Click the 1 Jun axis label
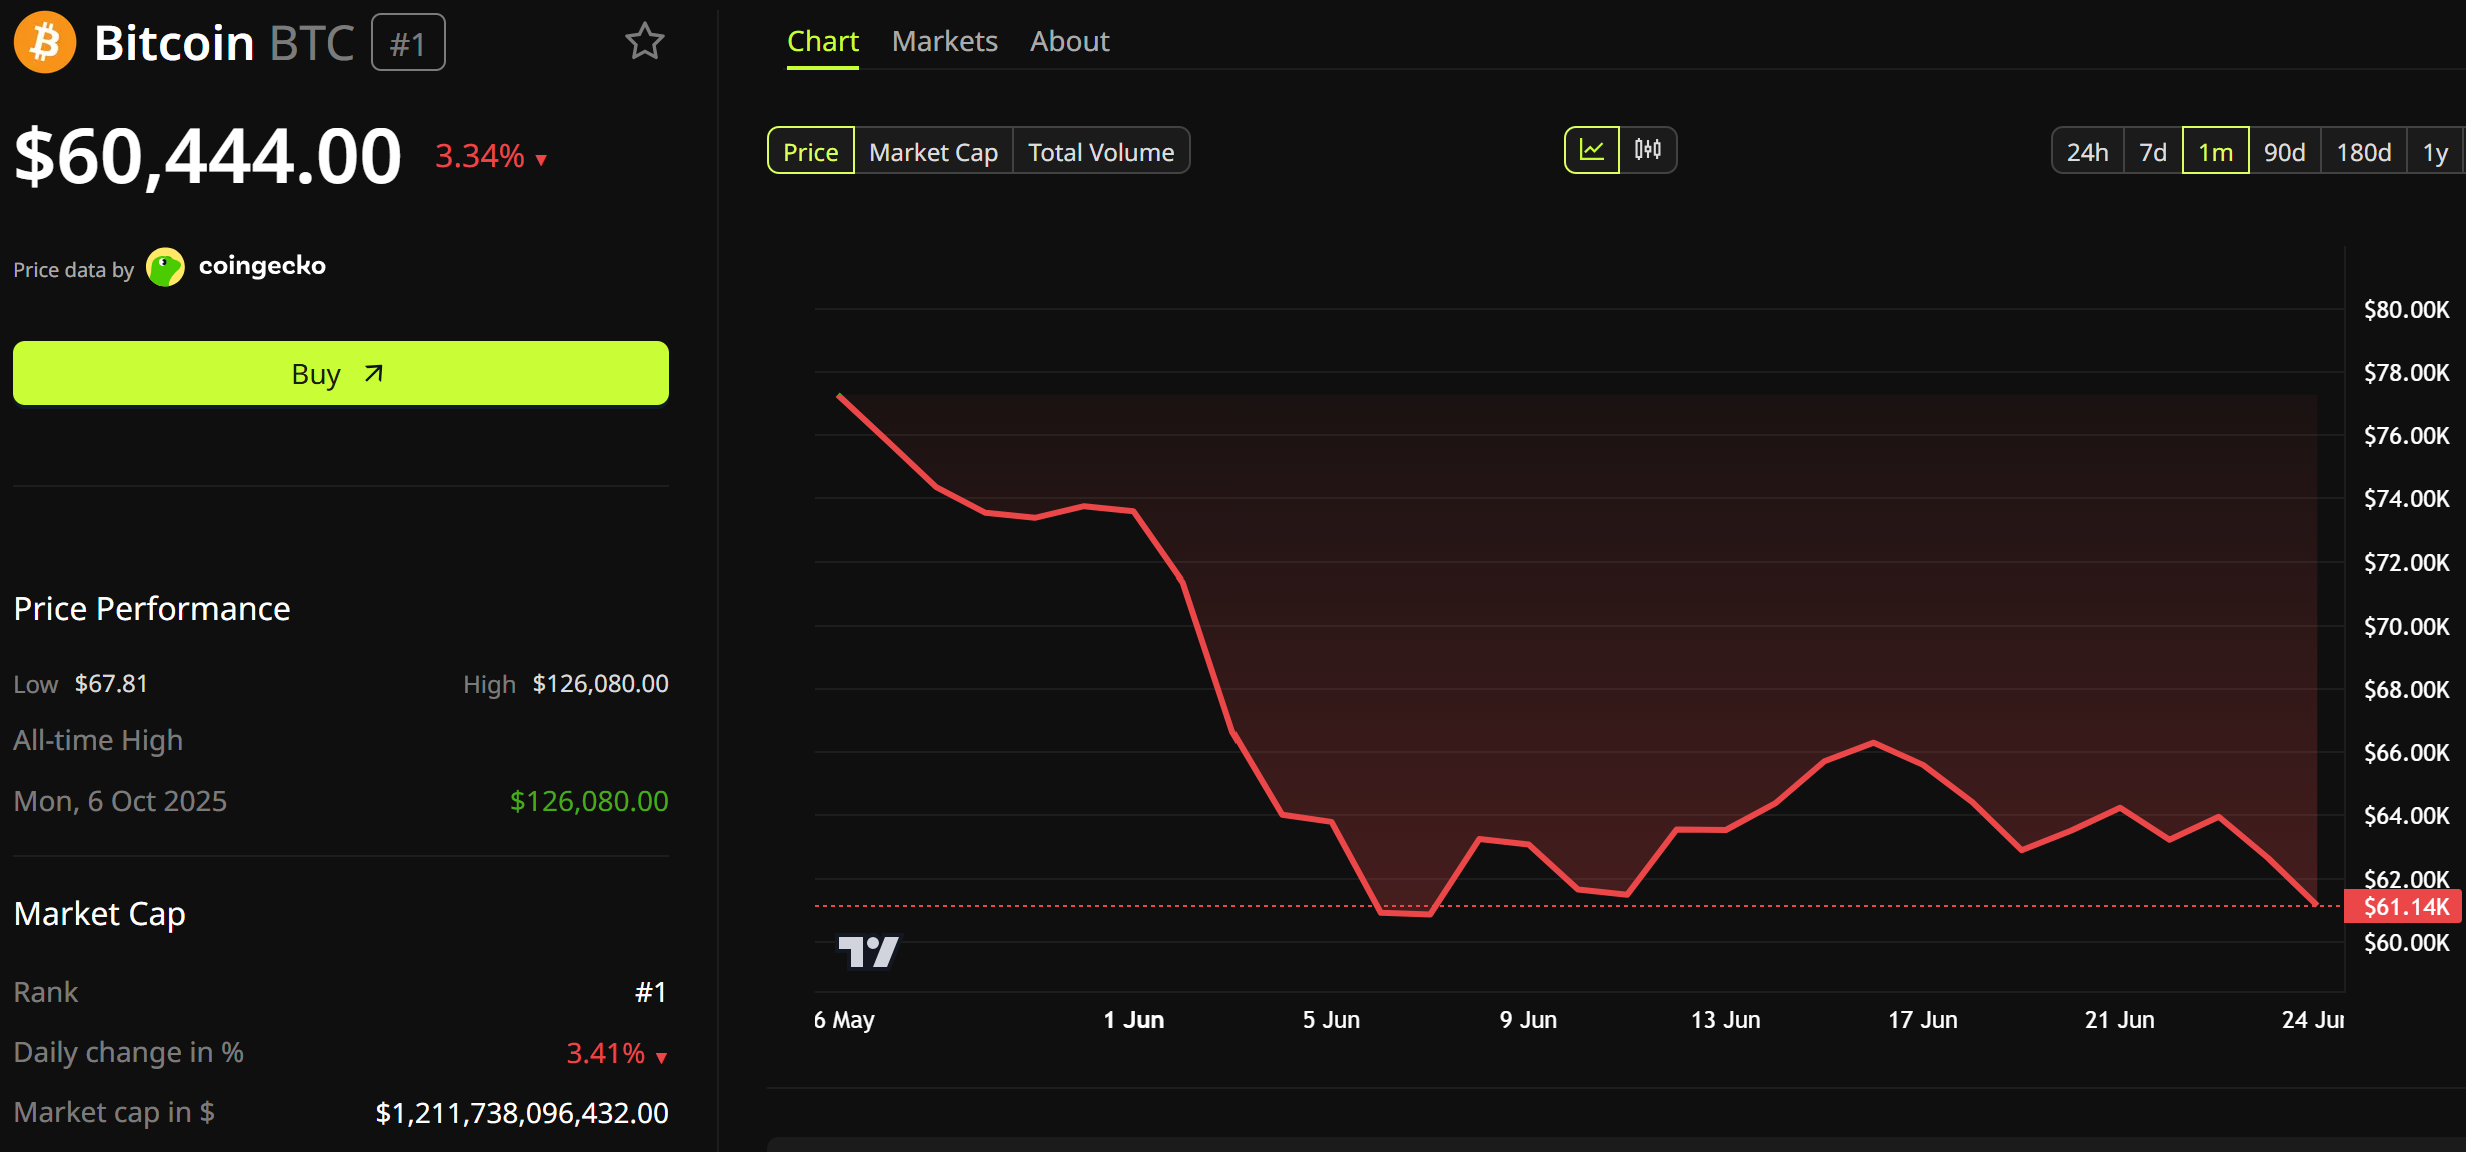Viewport: 2466px width, 1152px height. coord(1134,1020)
